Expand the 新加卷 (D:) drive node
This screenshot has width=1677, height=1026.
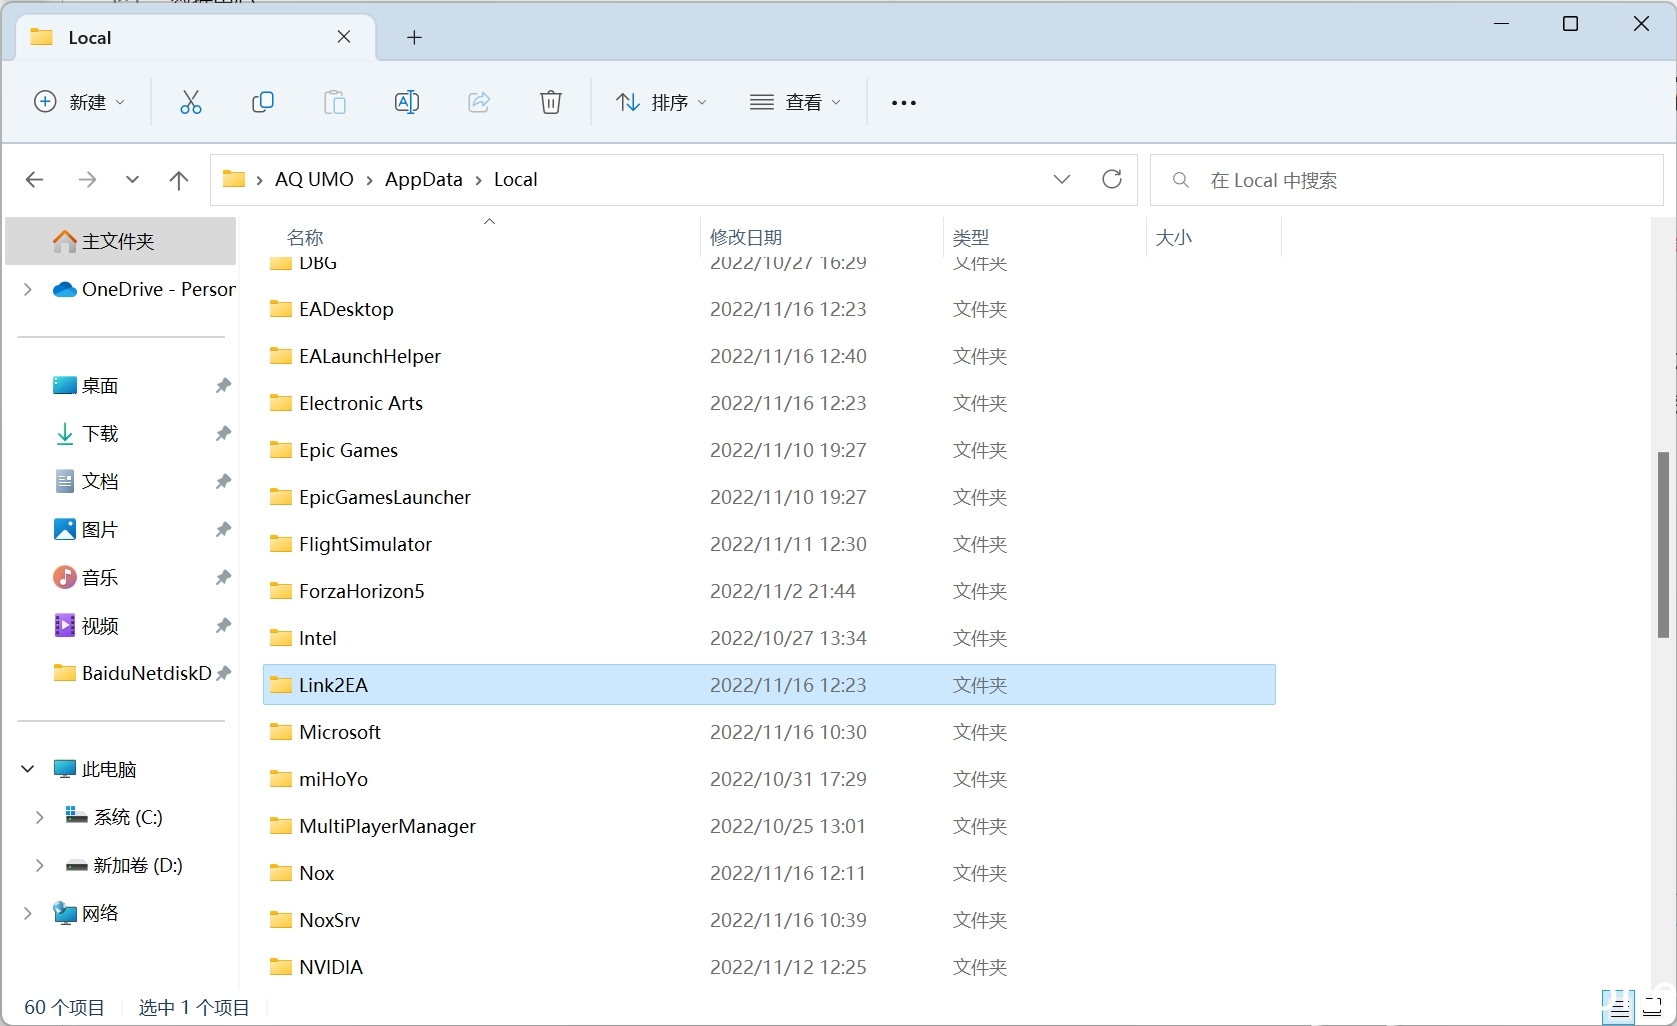[x=40, y=865]
